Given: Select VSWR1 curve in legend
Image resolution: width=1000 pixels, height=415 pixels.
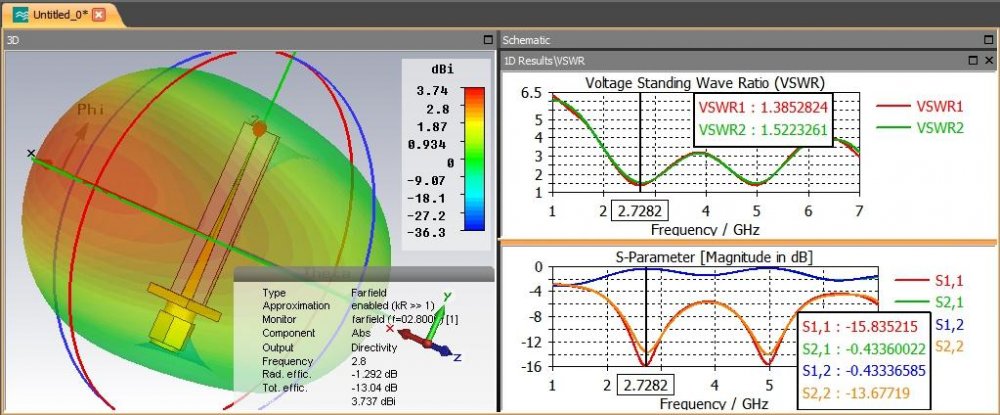Looking at the screenshot, I should [x=921, y=106].
